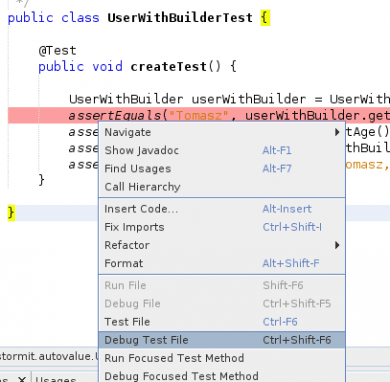390x382 pixels.
Task: Open the Usages tab in bottom panel
Action: [x=56, y=379]
